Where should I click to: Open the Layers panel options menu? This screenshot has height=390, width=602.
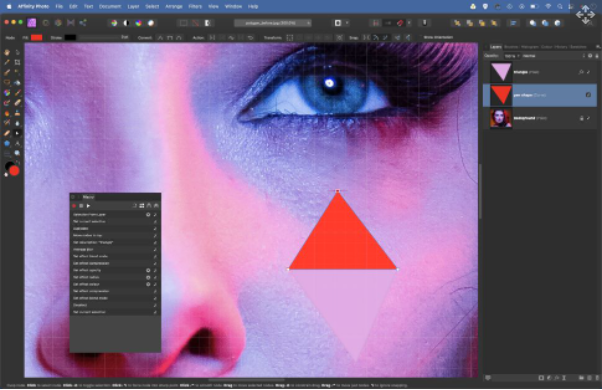tap(597, 47)
